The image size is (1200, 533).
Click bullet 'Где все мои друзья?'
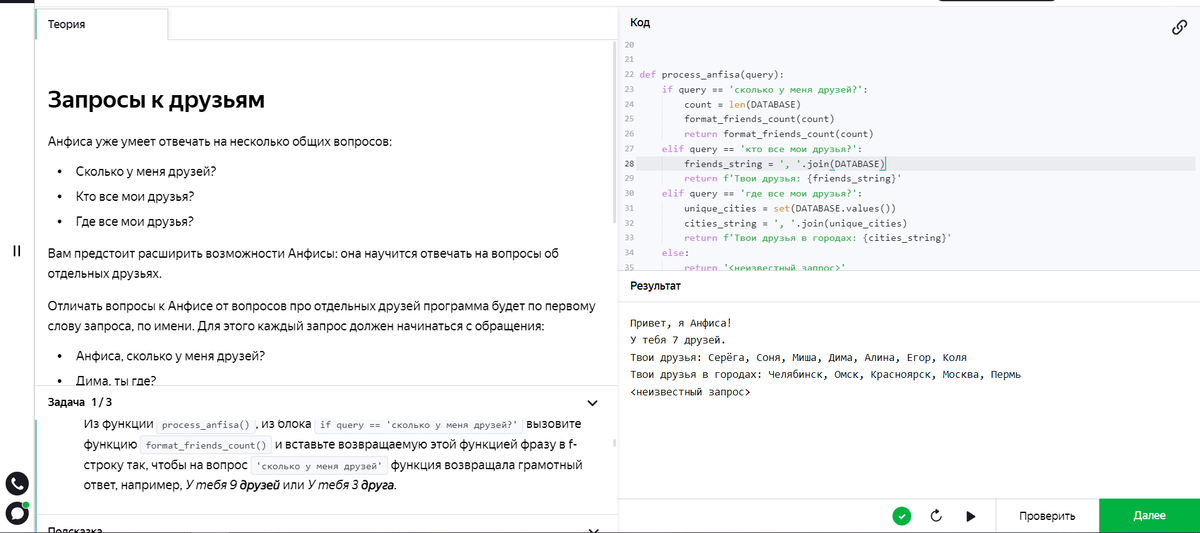tap(134, 221)
